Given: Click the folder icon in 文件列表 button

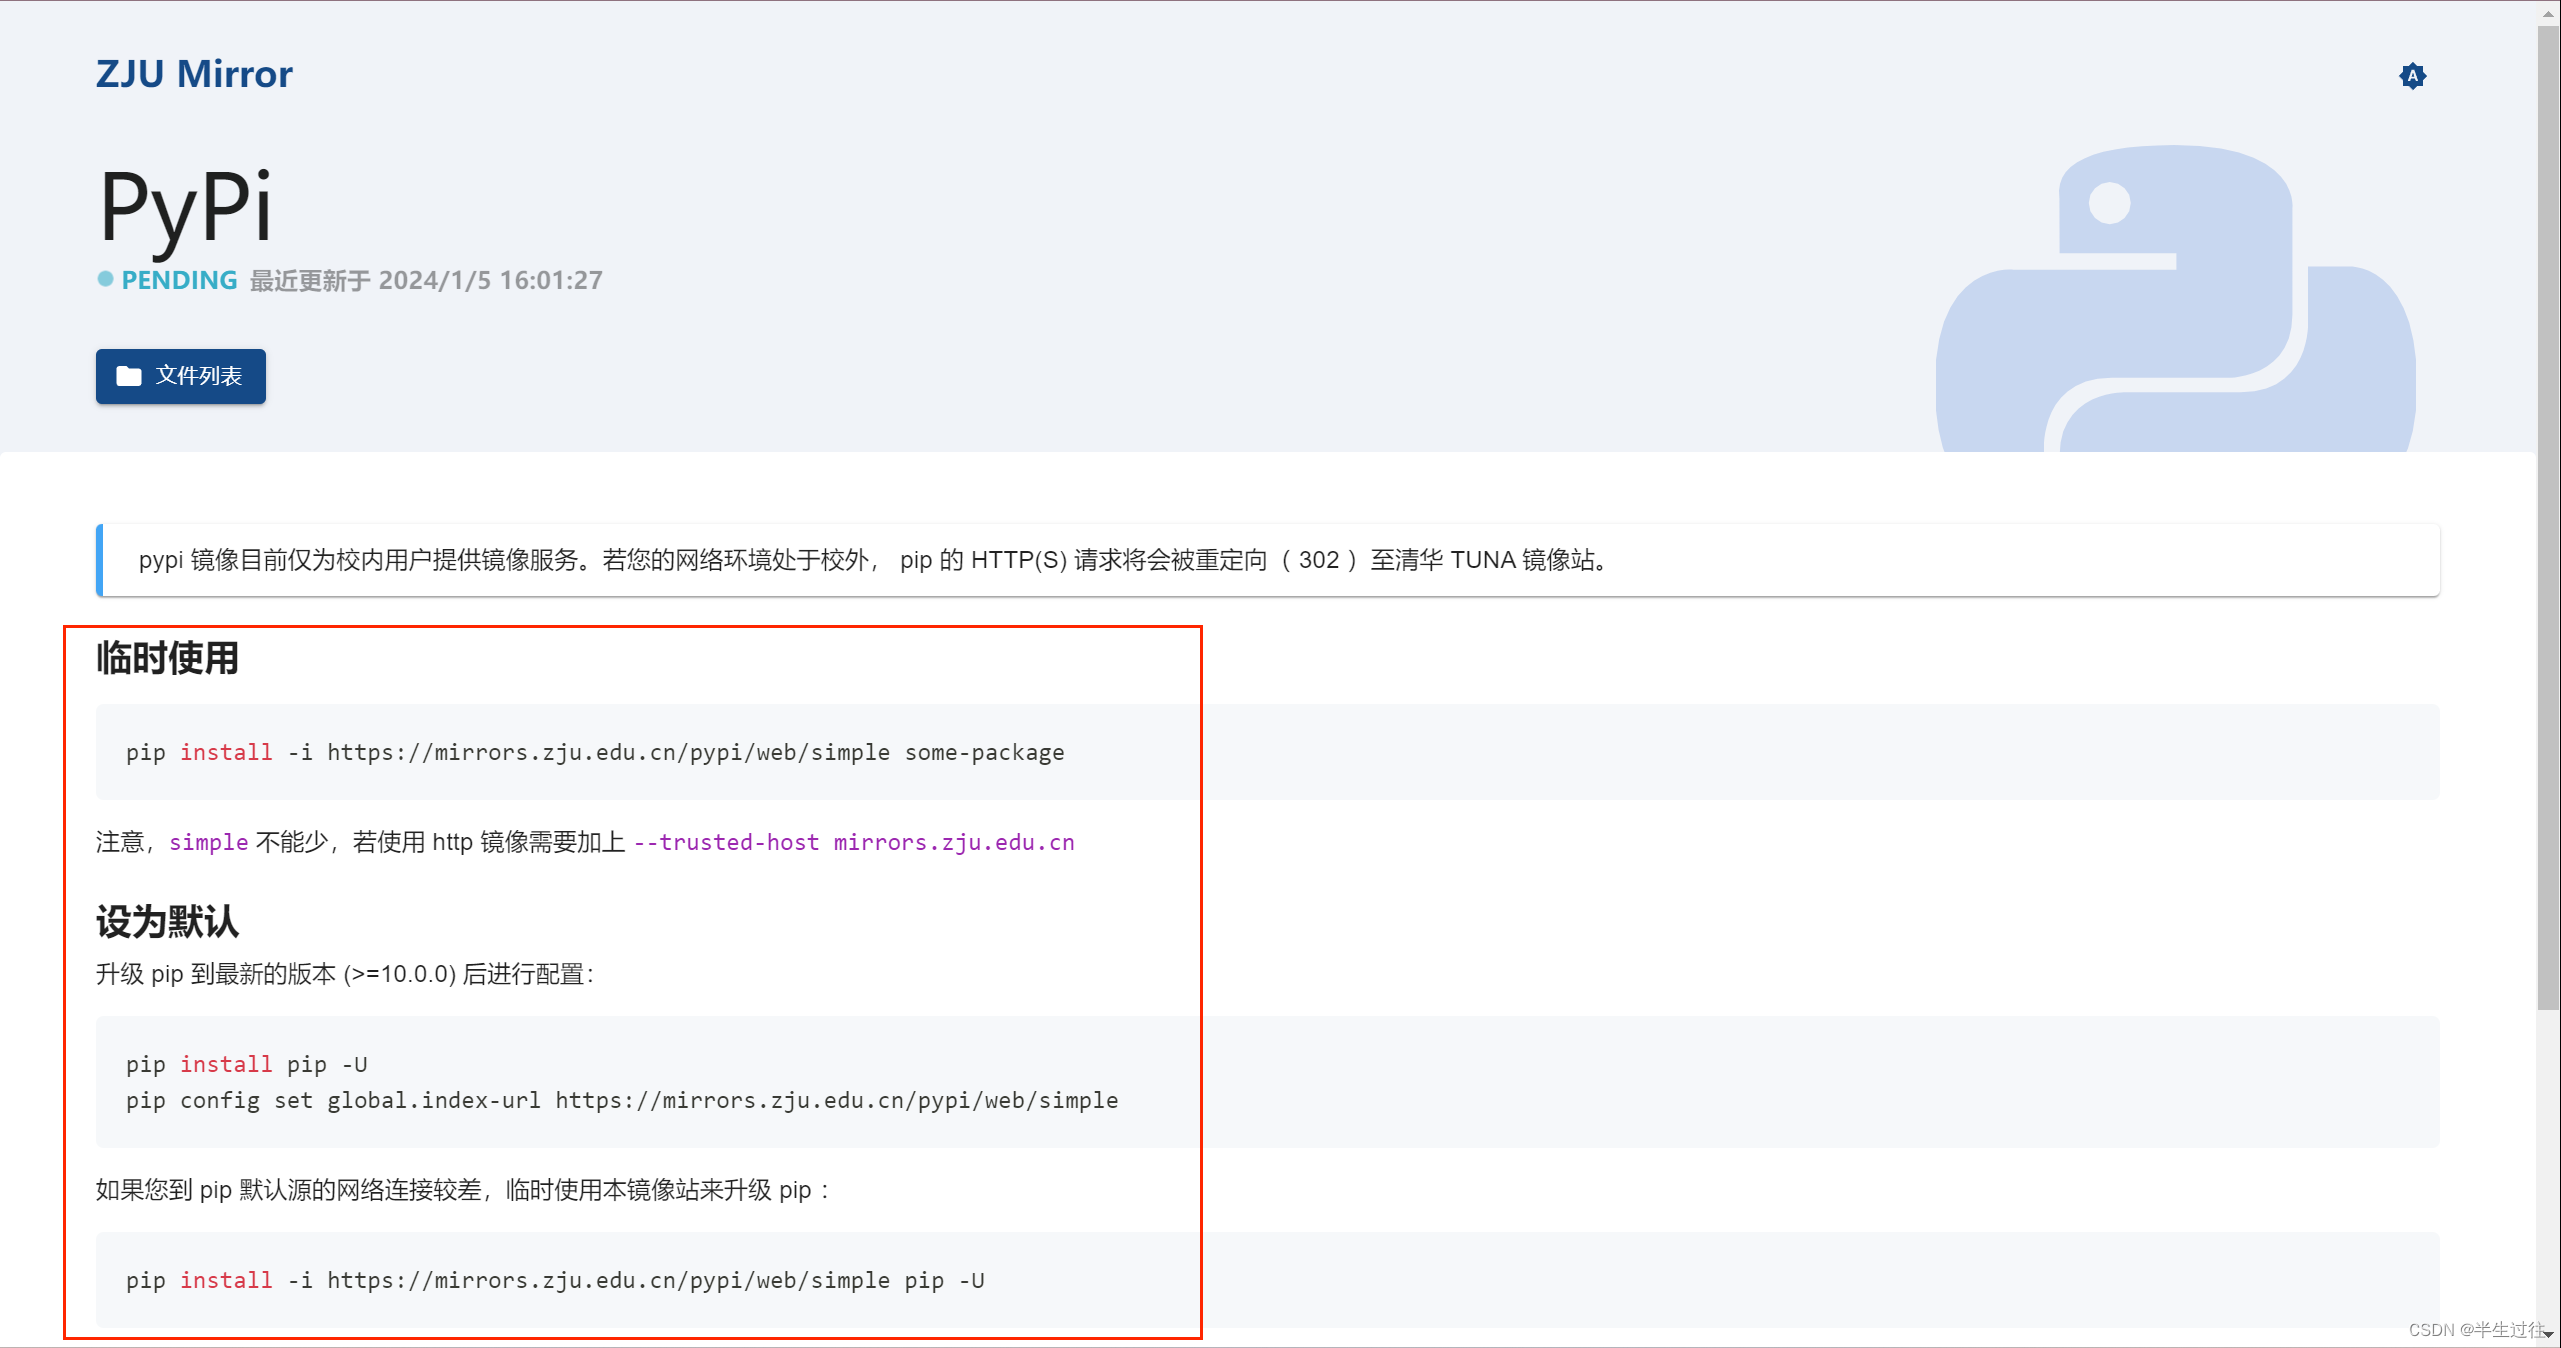Looking at the screenshot, I should click(129, 376).
